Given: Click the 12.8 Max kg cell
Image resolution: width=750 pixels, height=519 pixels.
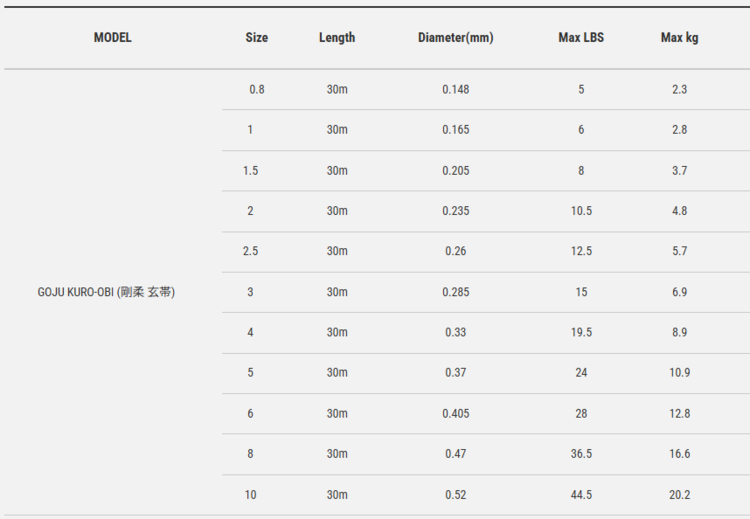Looking at the screenshot, I should click(x=680, y=413).
